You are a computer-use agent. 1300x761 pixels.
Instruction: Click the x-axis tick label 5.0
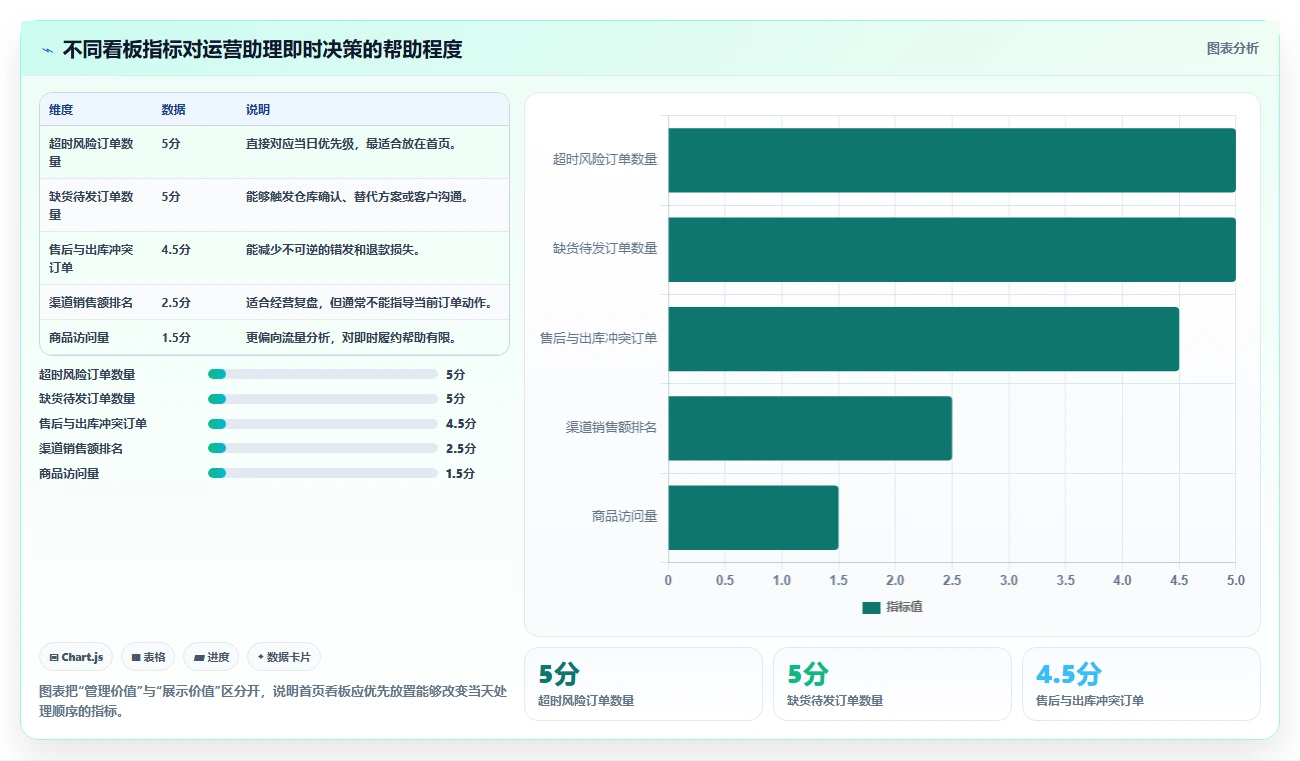(1236, 580)
